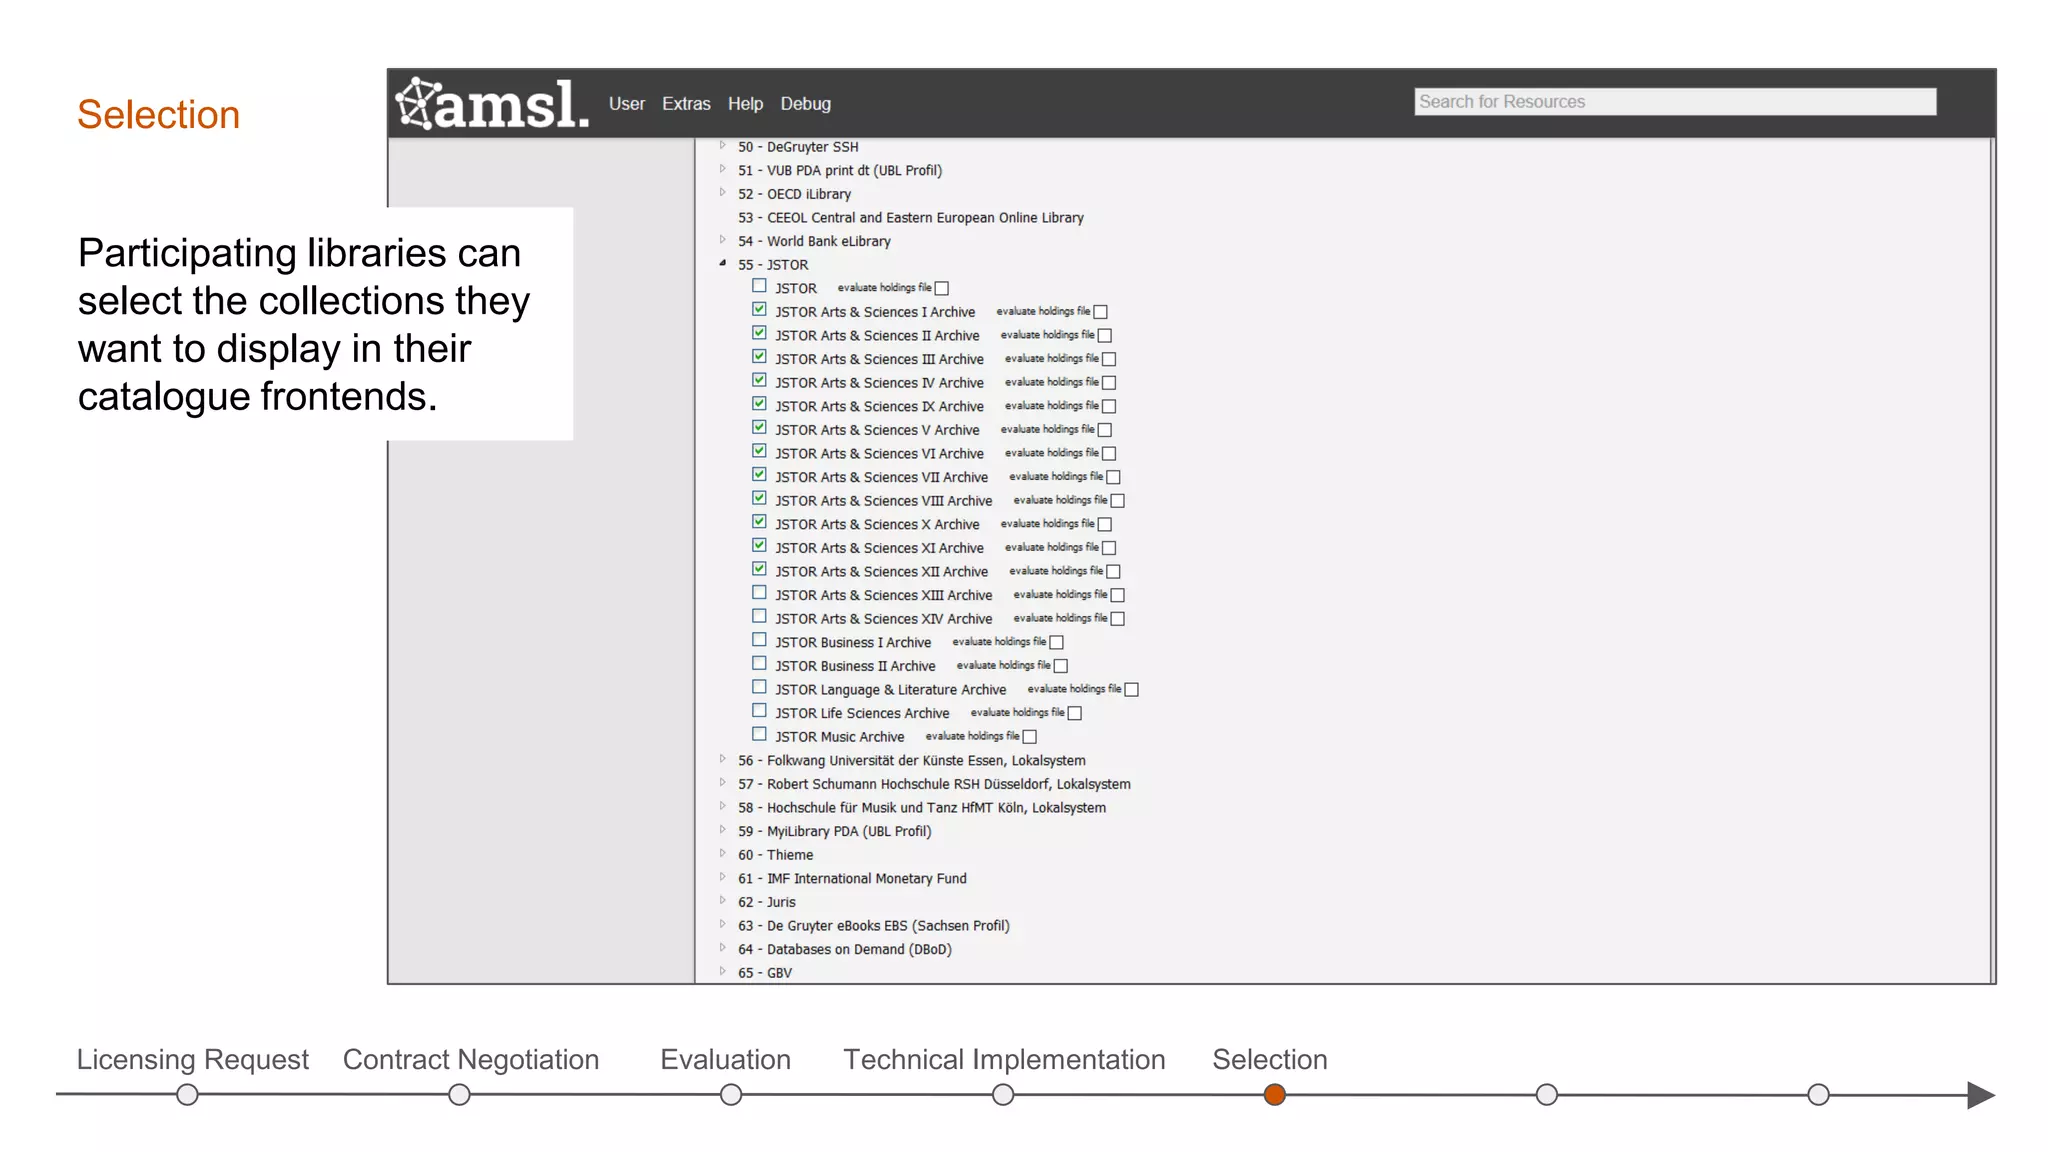
Task: Uncheck JSTOR Arts & Sciences VII Archive
Action: tap(759, 475)
